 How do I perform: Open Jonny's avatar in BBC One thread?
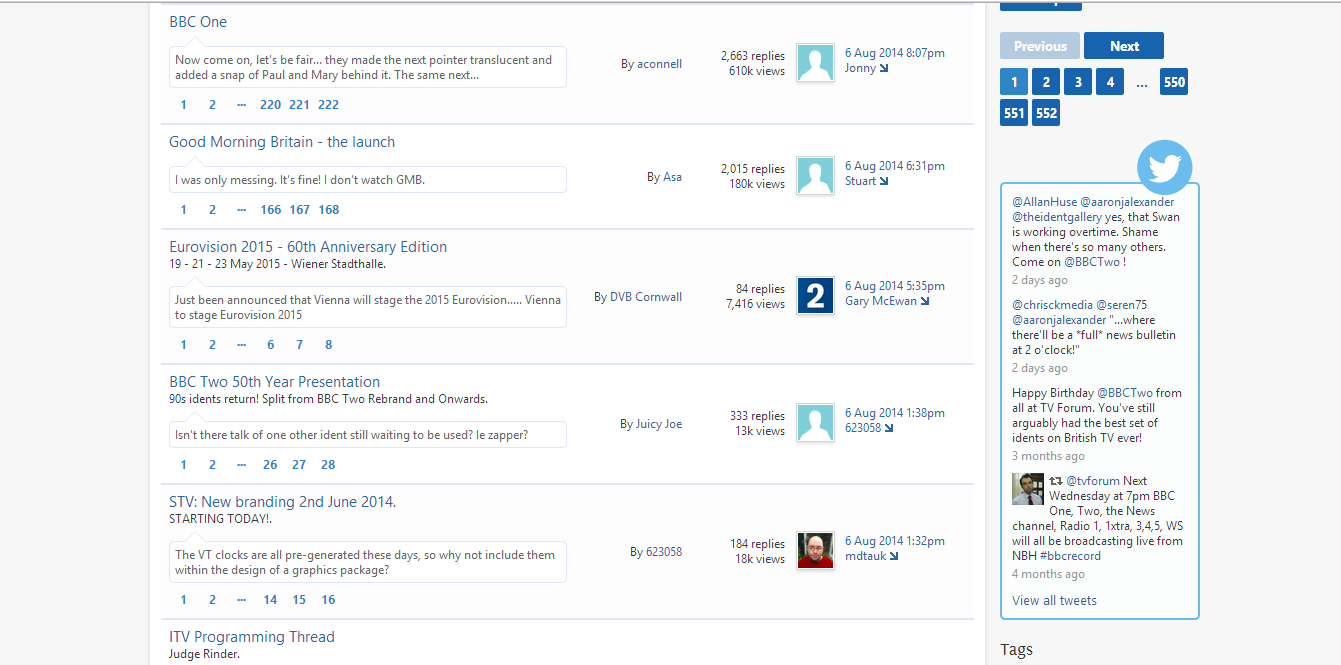(x=815, y=62)
